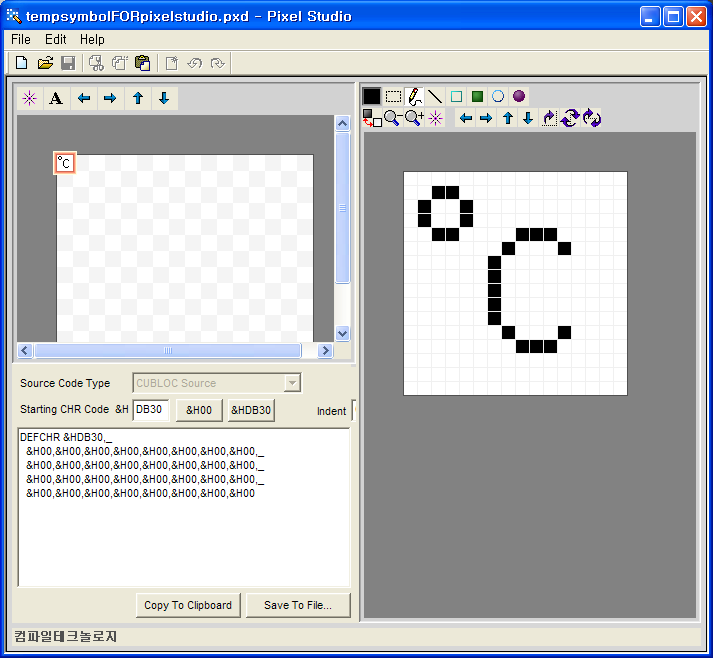Click the zoom in magnifier icon
The height and width of the screenshot is (658, 713).
pos(414,118)
